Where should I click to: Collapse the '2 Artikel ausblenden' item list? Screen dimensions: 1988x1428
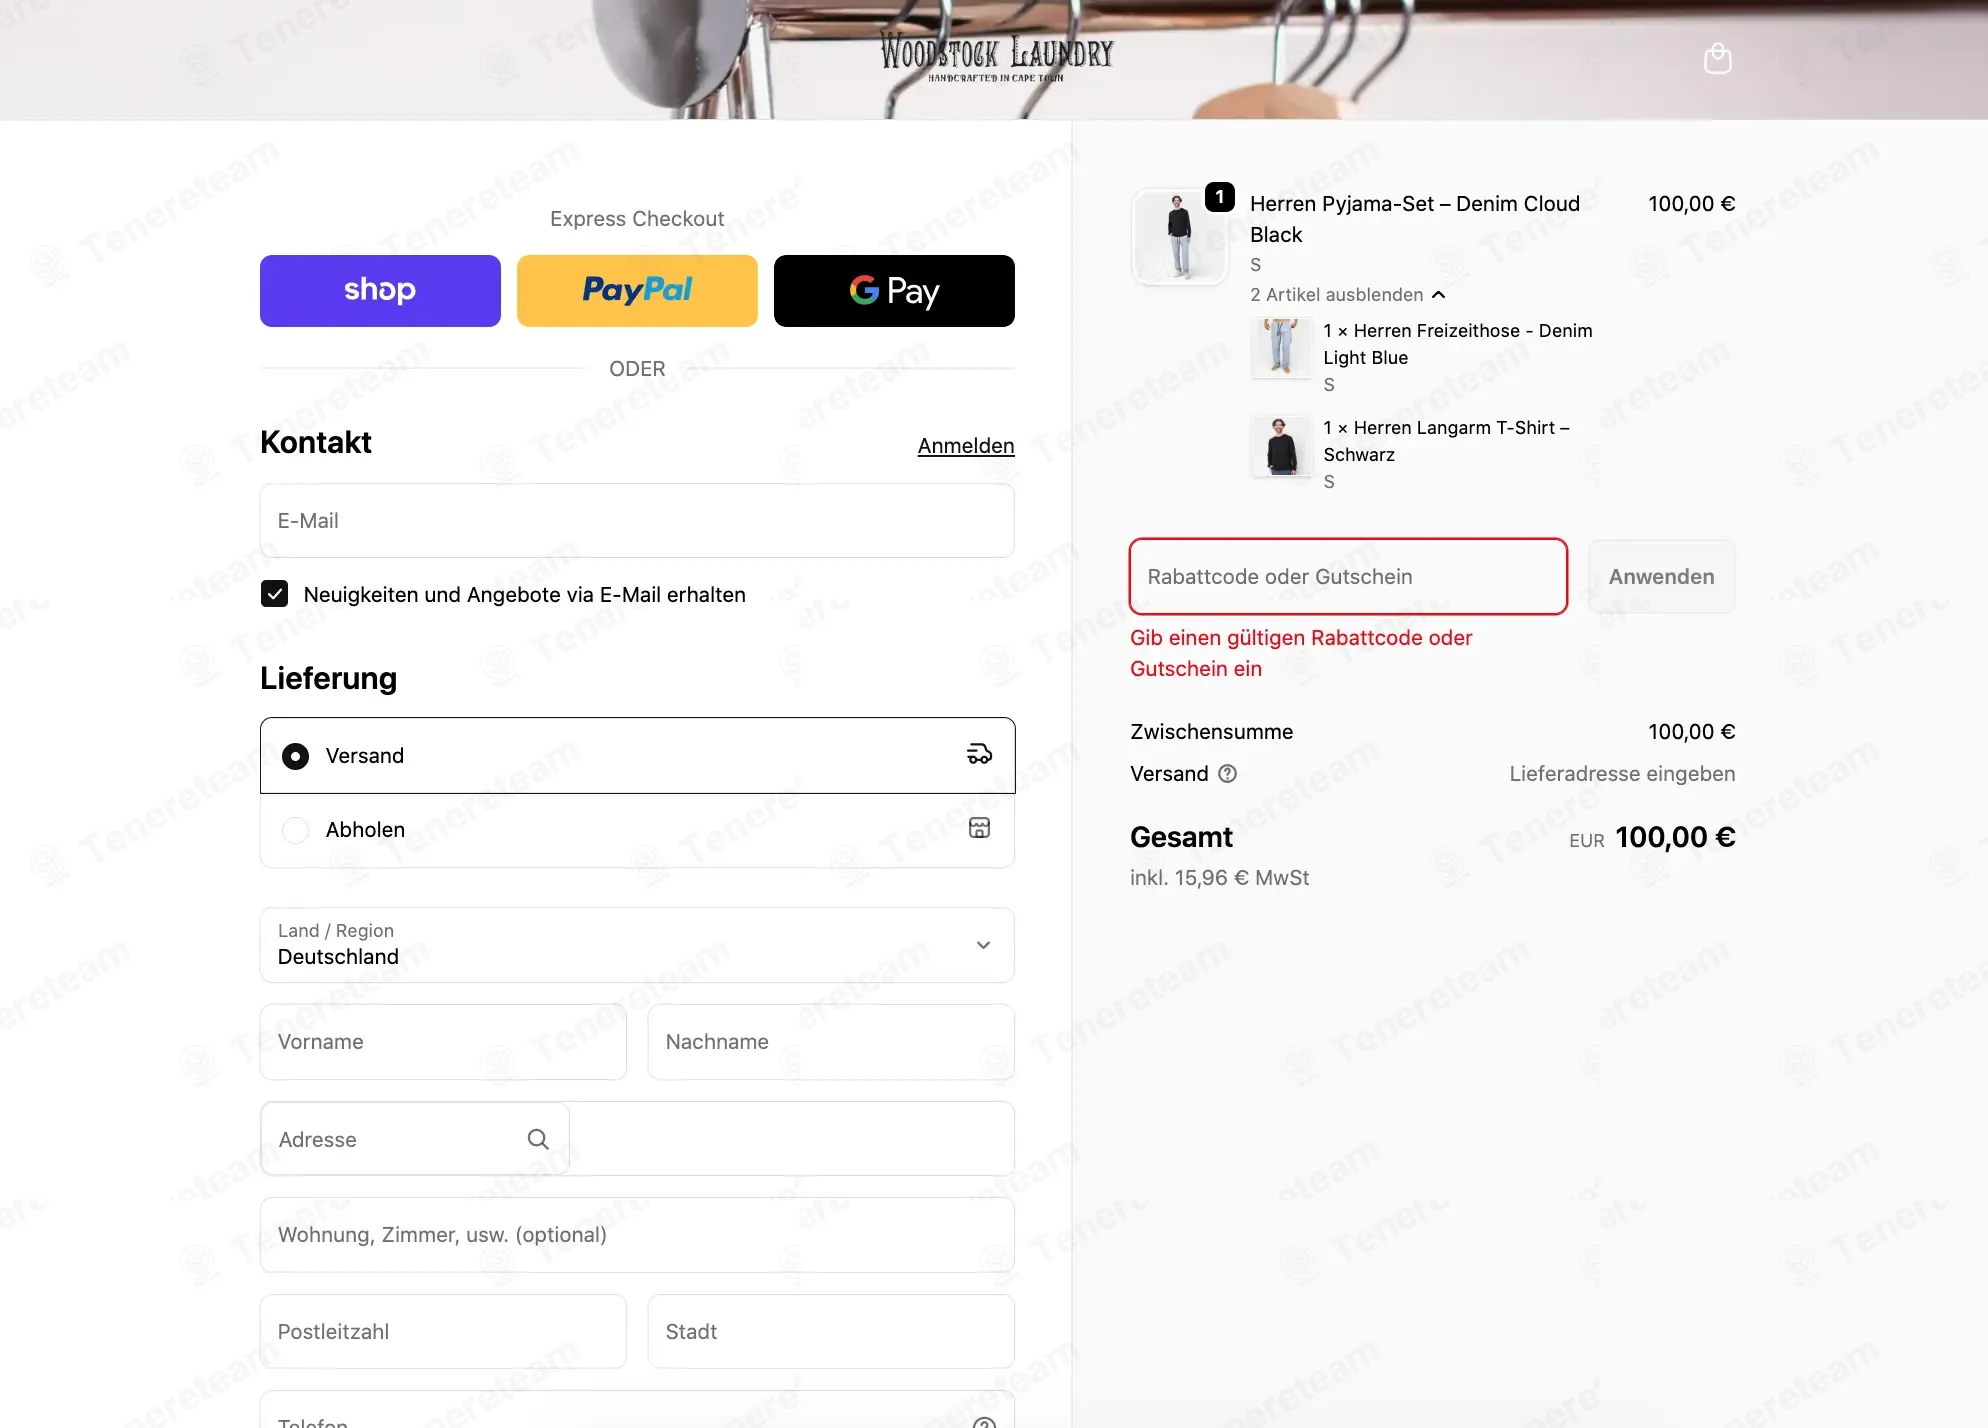tap(1347, 295)
